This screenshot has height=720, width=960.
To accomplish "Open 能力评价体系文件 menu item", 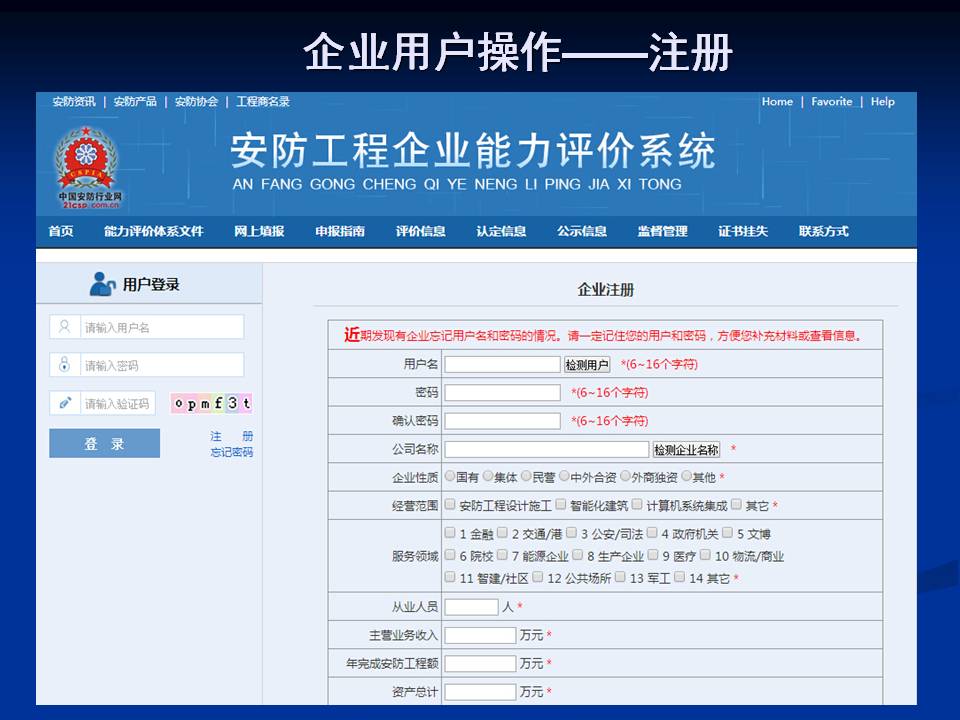I will tap(154, 231).
